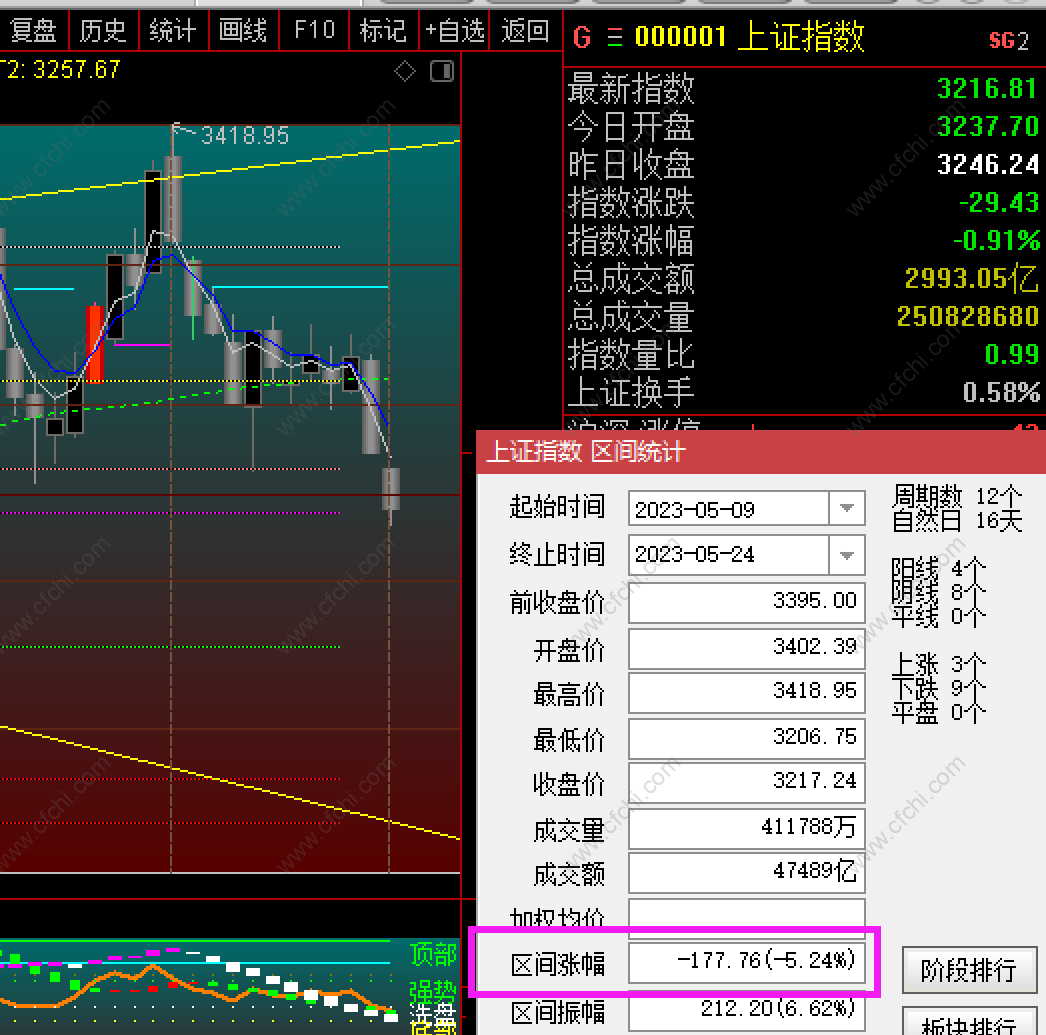Click the 阳线 4个 statistic
The width and height of the screenshot is (1046, 1035).
pyautogui.click(x=939, y=569)
